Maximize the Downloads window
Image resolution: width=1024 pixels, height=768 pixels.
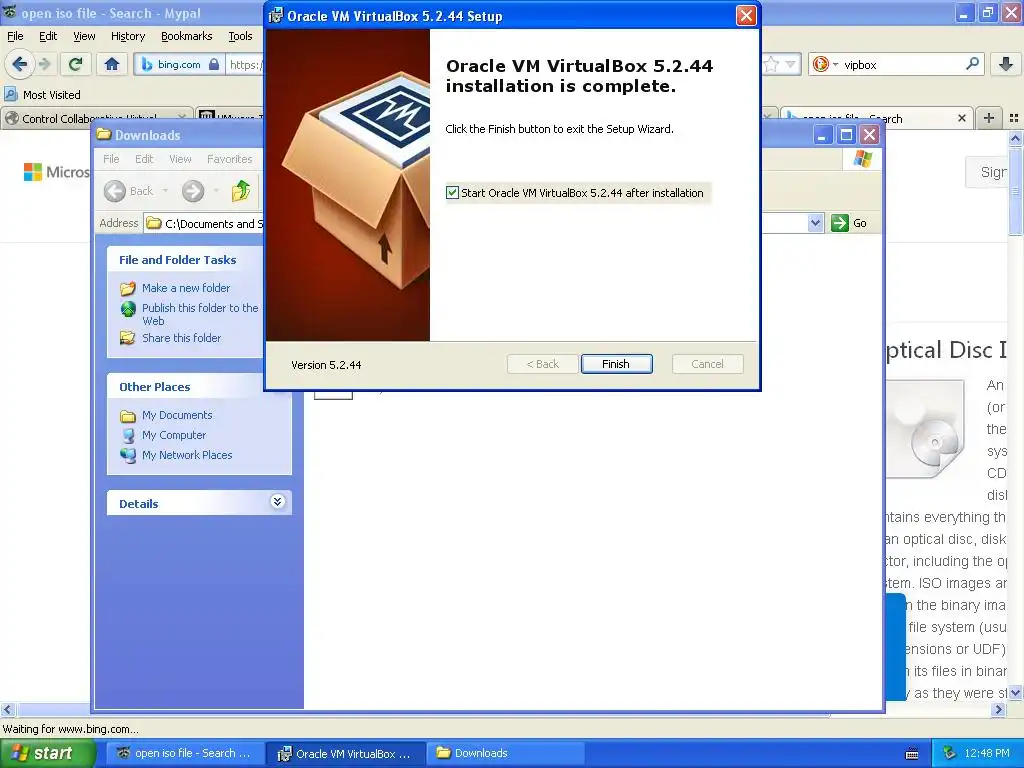click(x=846, y=135)
